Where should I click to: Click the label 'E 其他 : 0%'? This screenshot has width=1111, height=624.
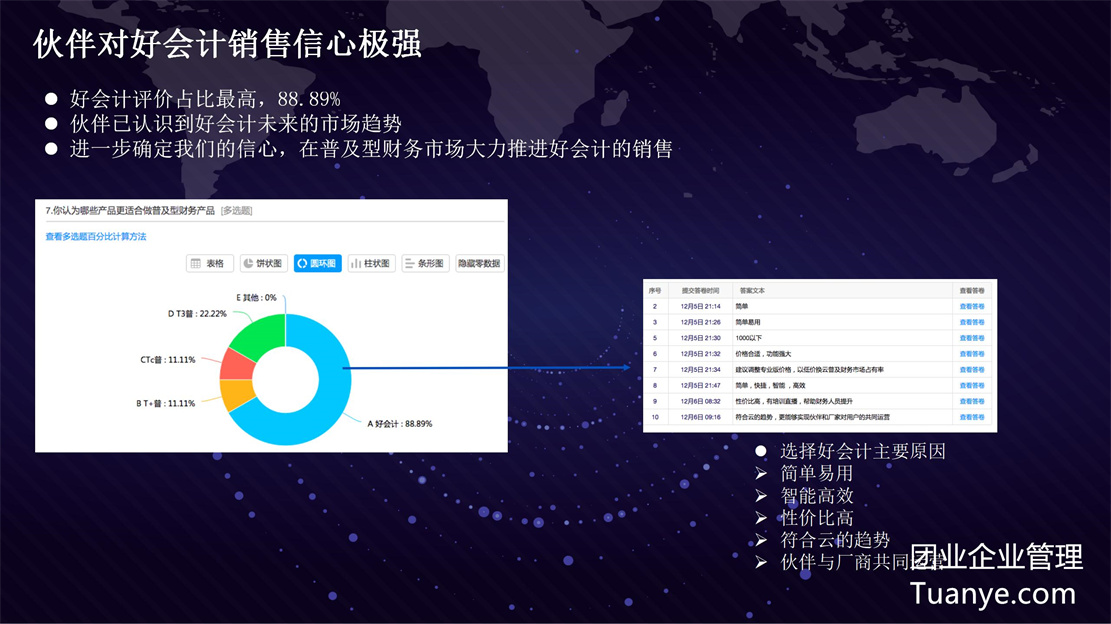click(x=256, y=297)
